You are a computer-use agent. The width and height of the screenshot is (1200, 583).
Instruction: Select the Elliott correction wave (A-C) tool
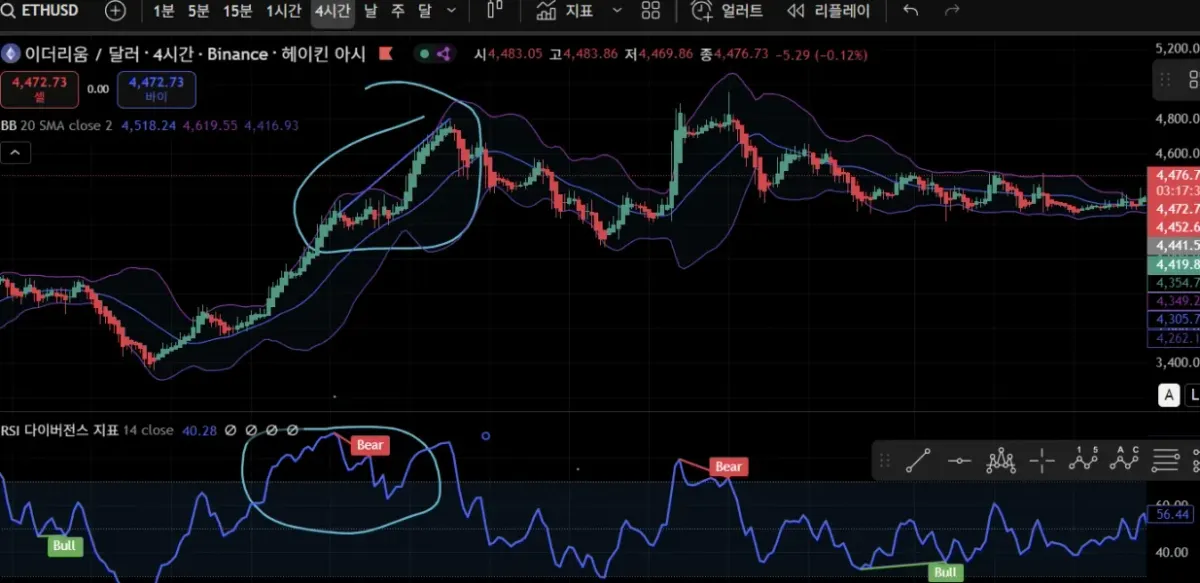[x=1125, y=460]
